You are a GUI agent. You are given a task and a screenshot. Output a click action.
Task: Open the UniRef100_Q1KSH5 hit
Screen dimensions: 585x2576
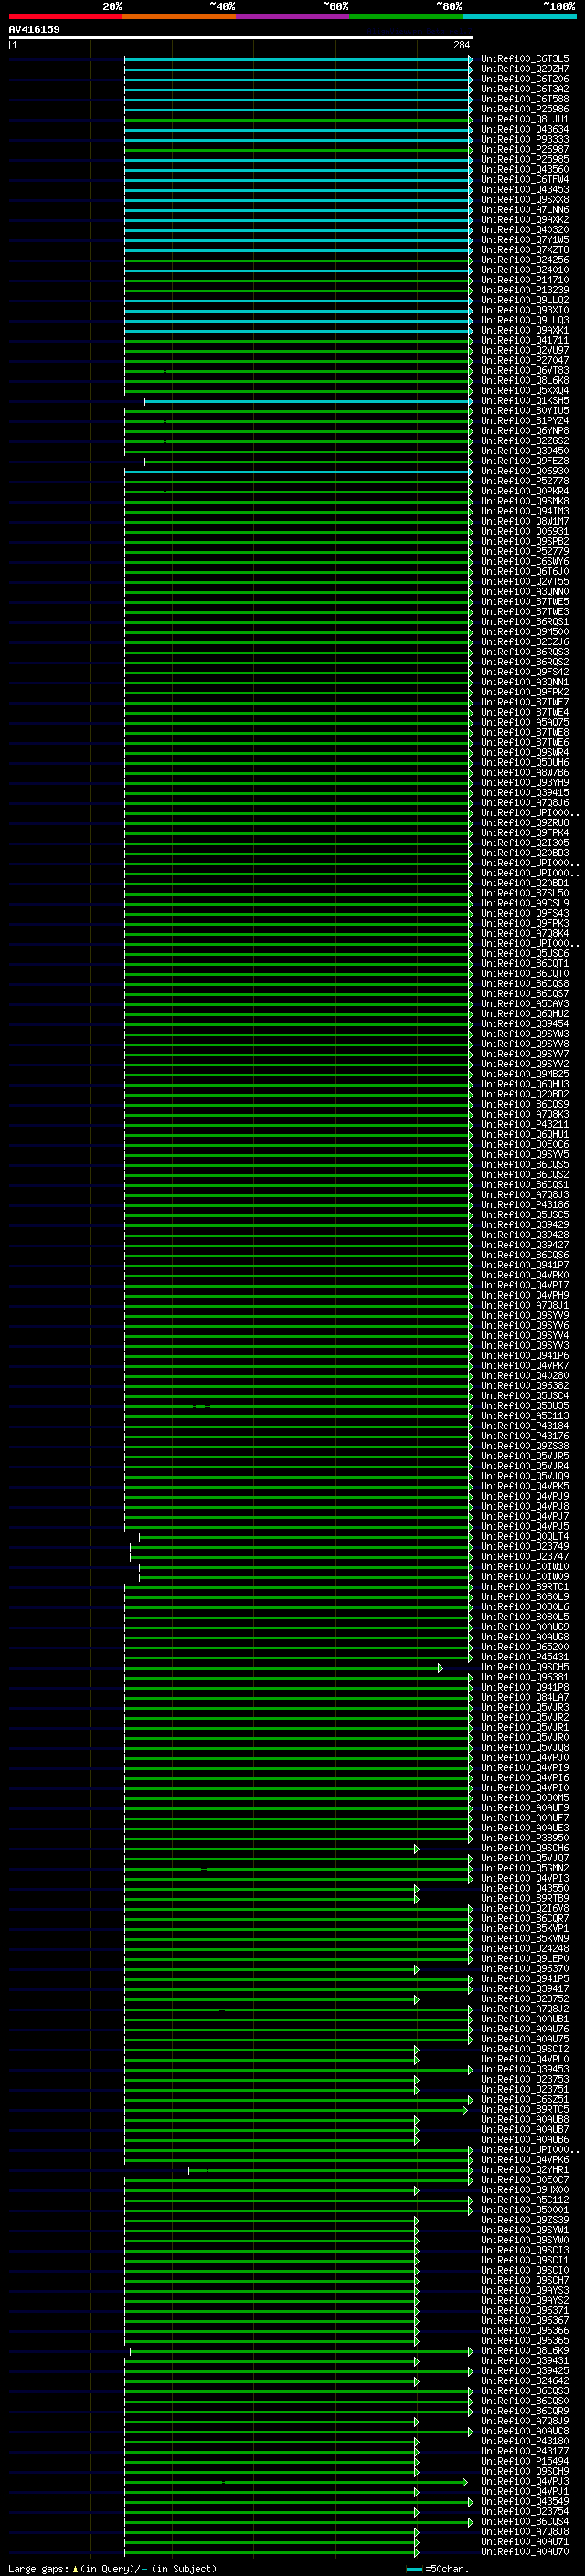pyautogui.click(x=525, y=401)
